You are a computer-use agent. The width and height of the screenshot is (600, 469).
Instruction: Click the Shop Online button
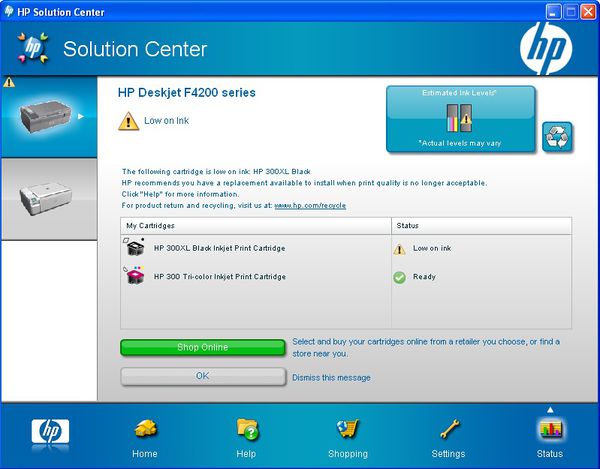(203, 347)
